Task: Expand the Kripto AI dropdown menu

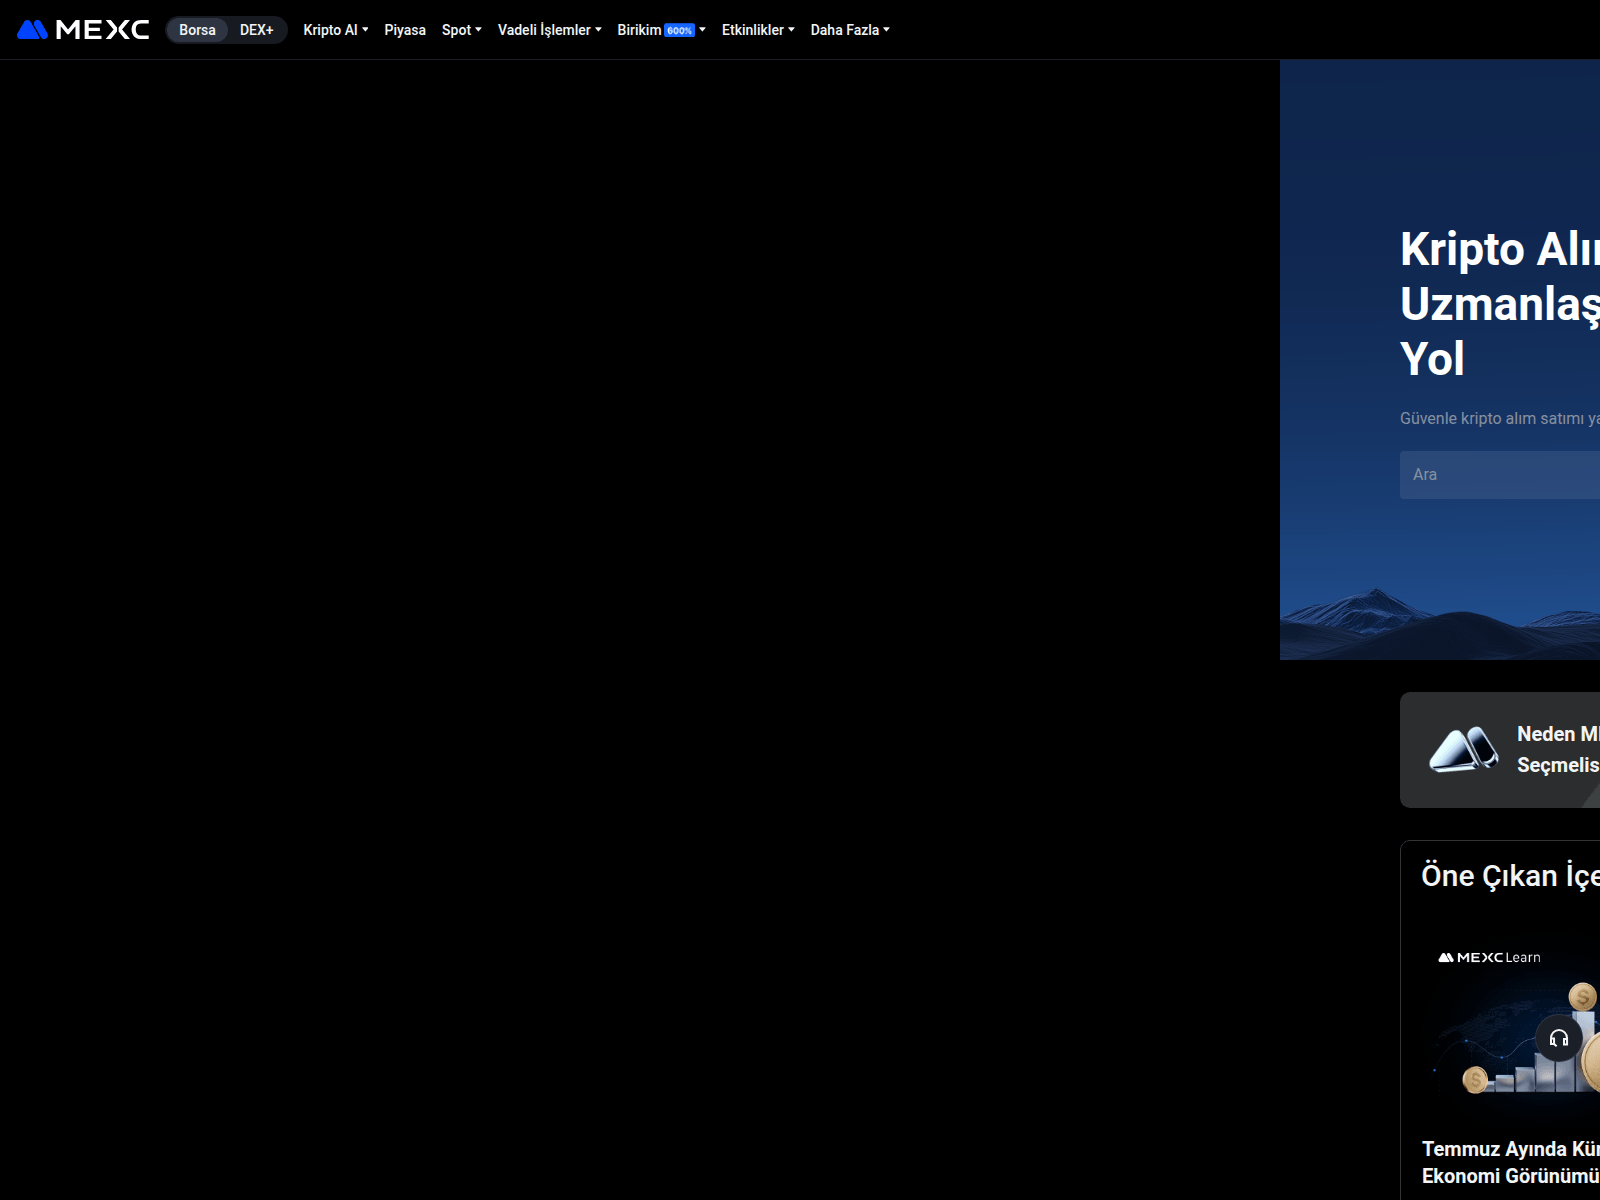Action: pos(336,30)
